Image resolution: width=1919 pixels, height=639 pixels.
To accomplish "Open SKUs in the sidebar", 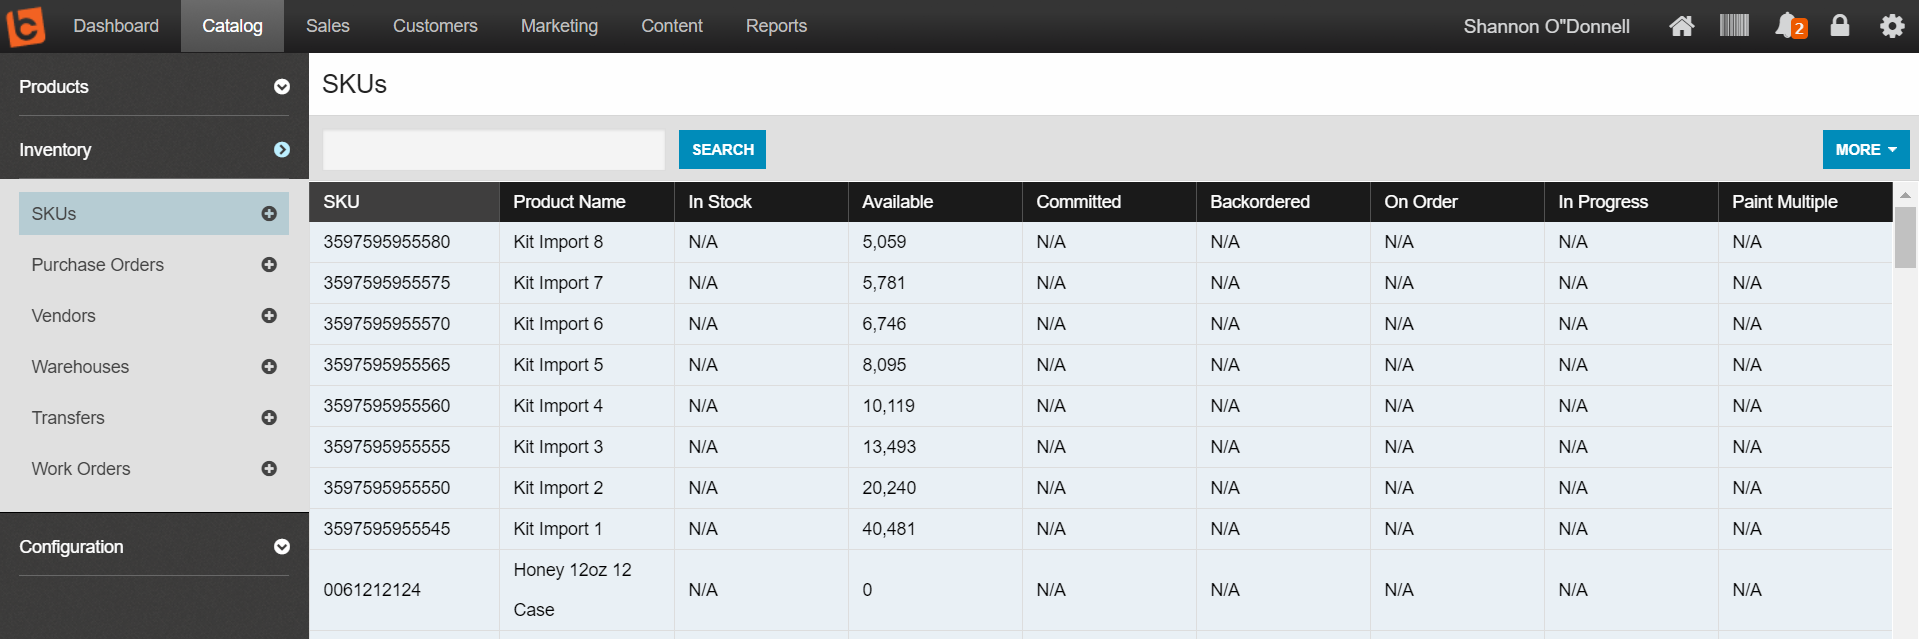I will click(x=154, y=214).
